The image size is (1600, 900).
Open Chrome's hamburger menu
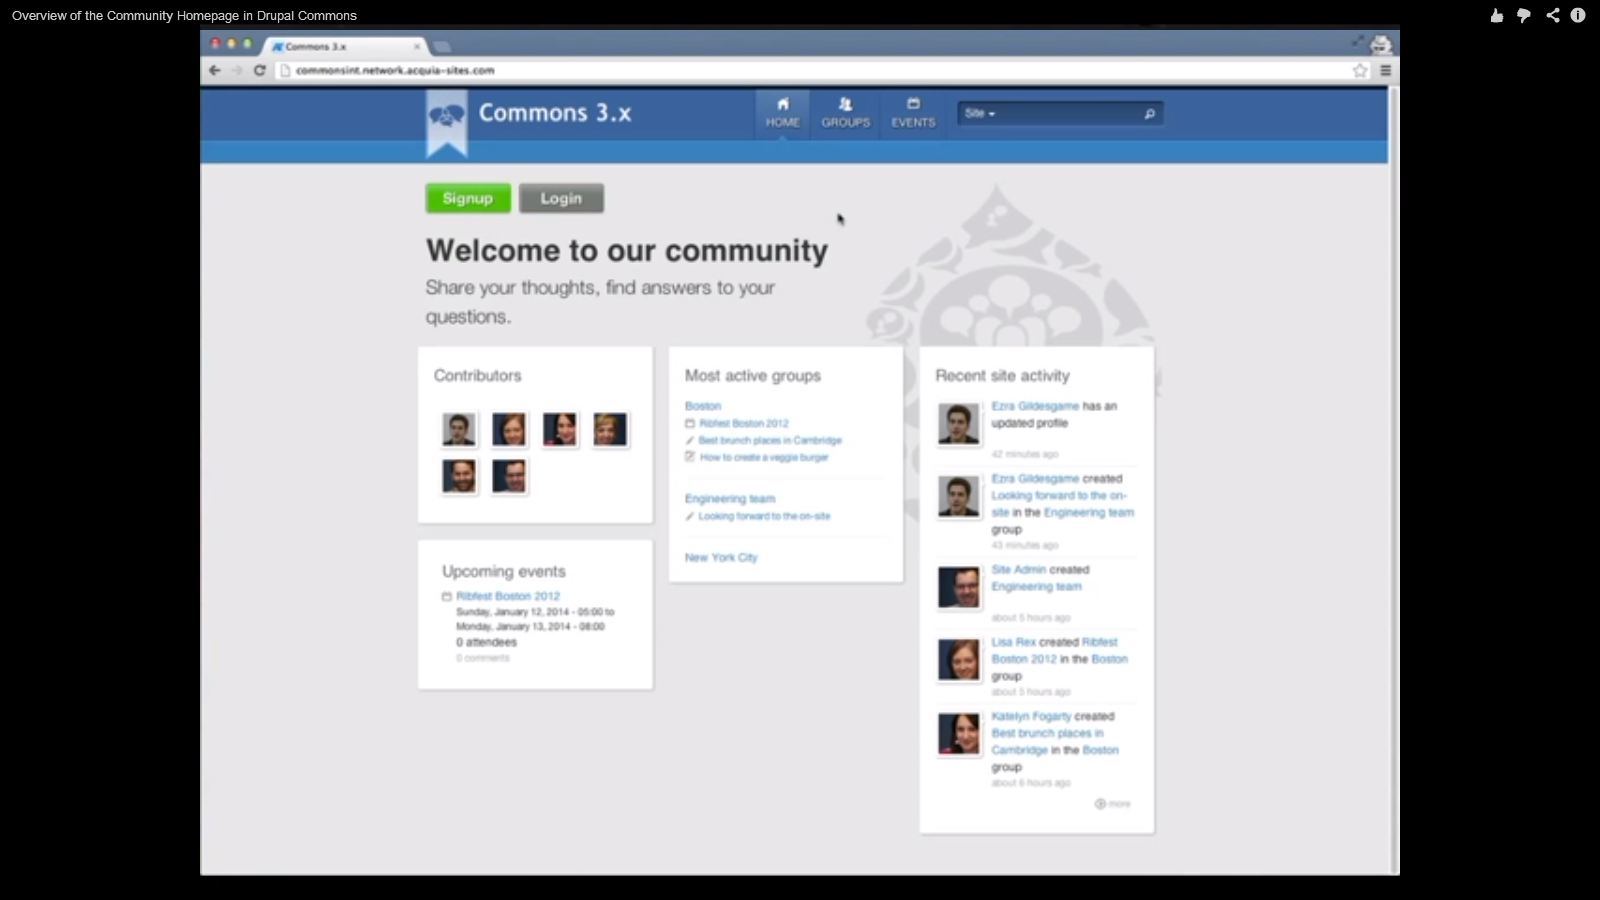(x=1386, y=70)
